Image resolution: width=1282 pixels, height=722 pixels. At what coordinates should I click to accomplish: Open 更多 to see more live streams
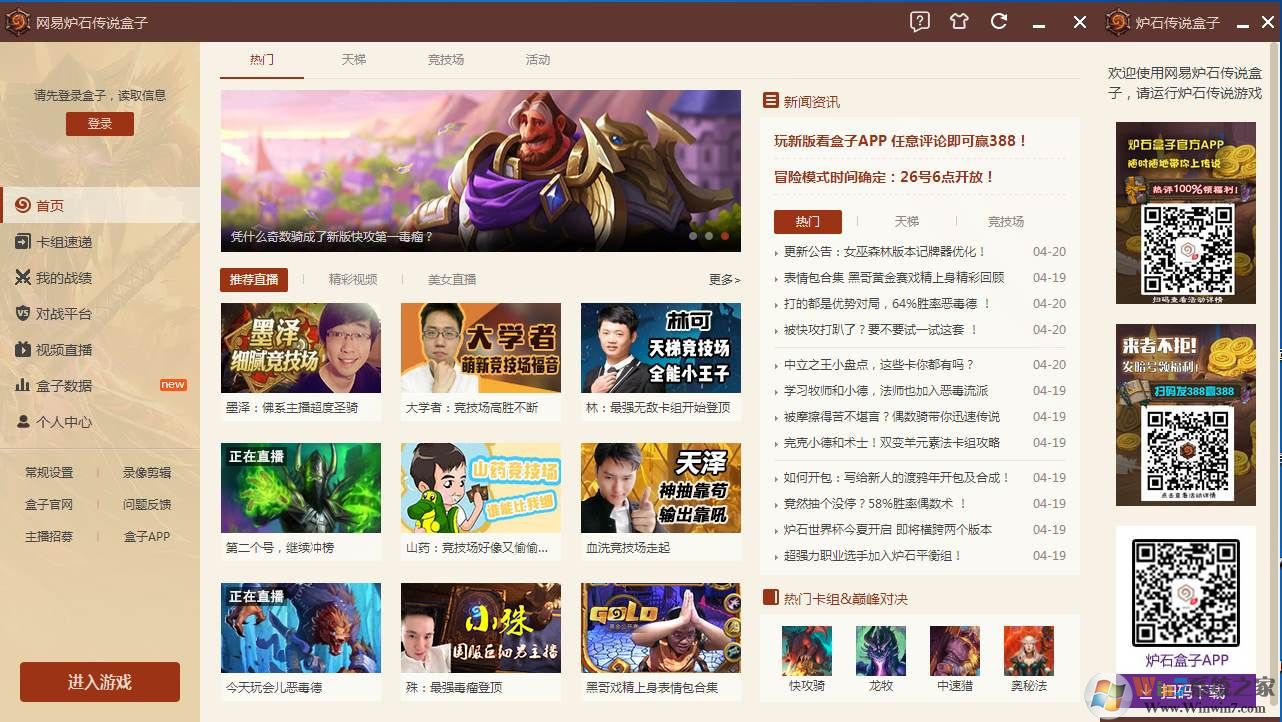723,280
